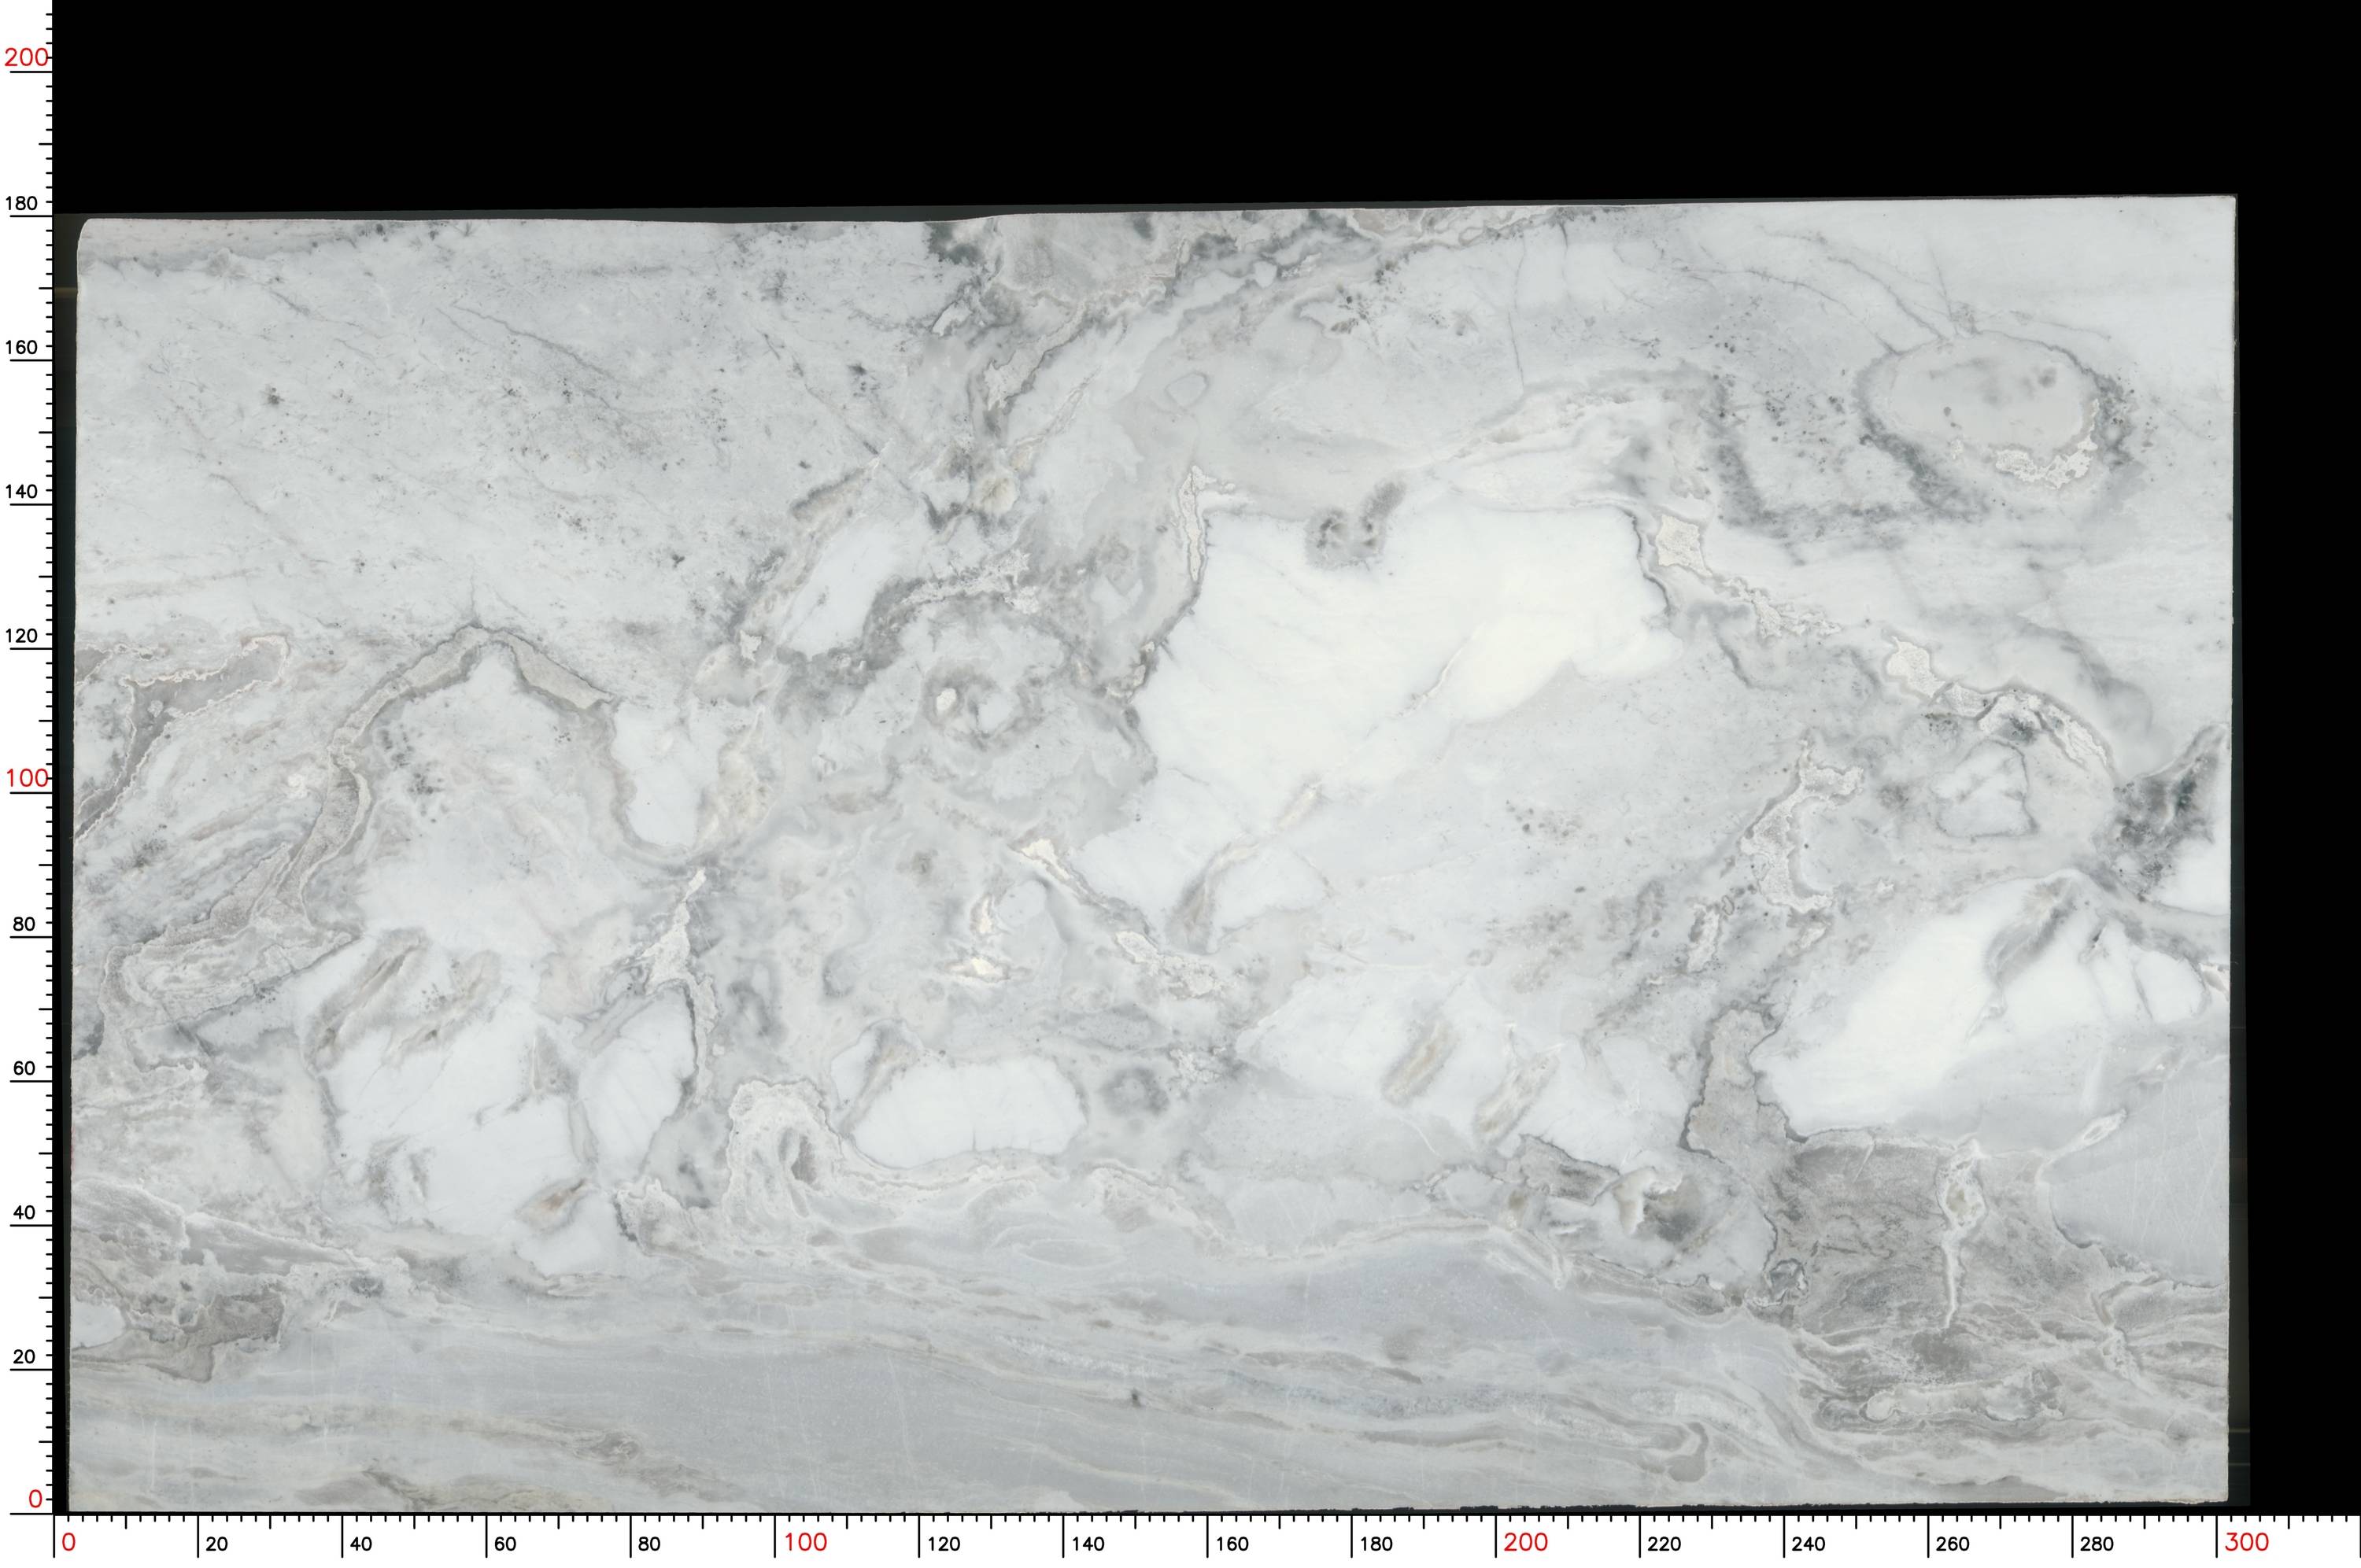Select the red "200" on the horizontal ruler

coord(1525,1542)
